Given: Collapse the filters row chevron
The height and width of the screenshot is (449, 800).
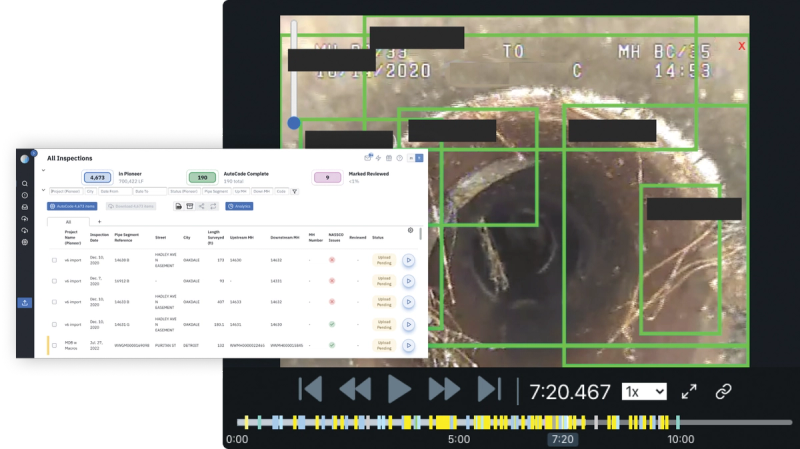Looking at the screenshot, I should [x=43, y=190].
